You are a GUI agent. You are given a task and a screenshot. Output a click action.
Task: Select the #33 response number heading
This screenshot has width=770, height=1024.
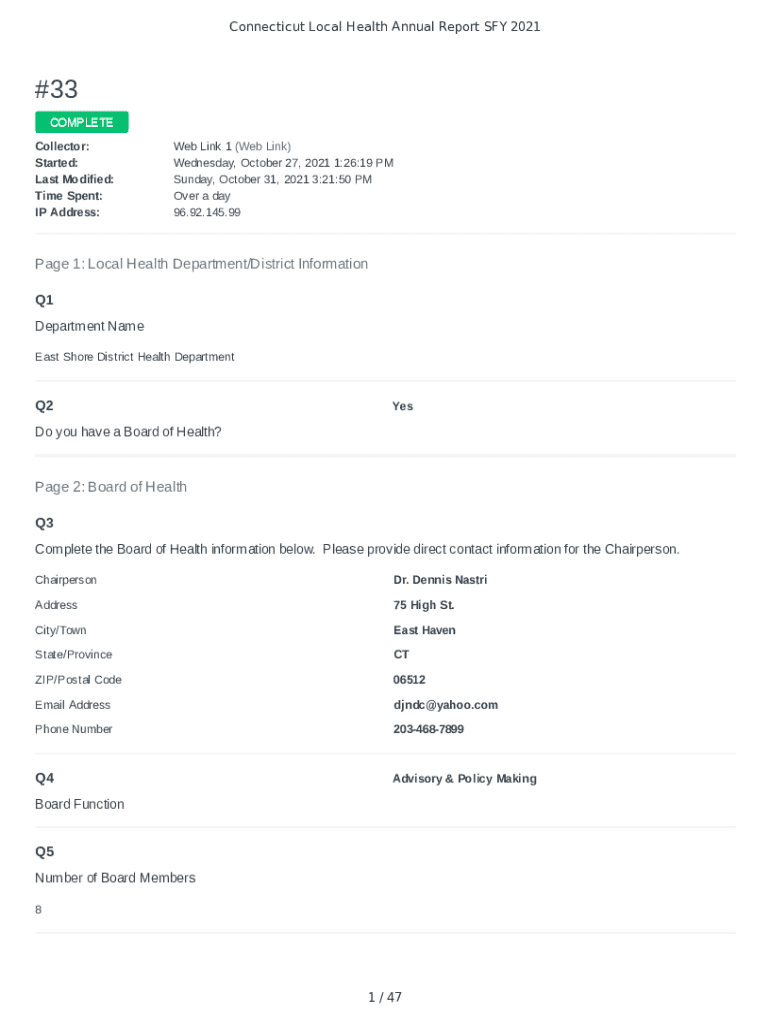tap(57, 90)
